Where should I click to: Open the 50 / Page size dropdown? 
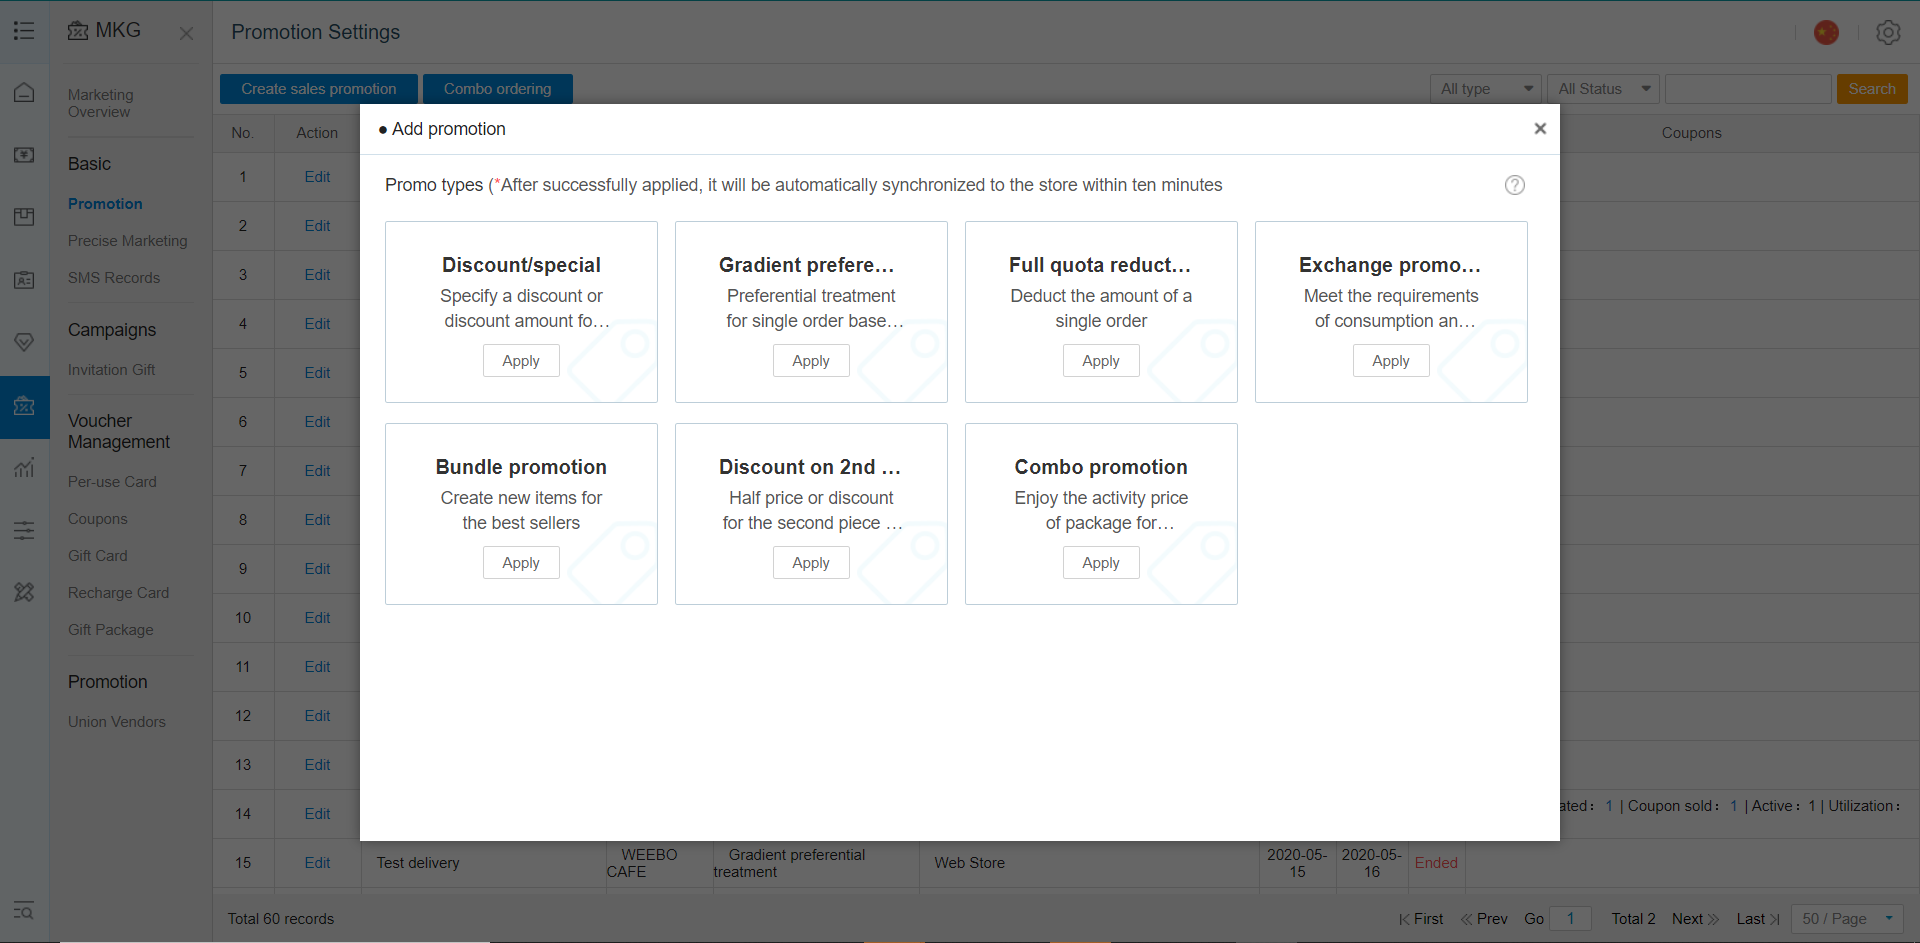(x=1847, y=919)
